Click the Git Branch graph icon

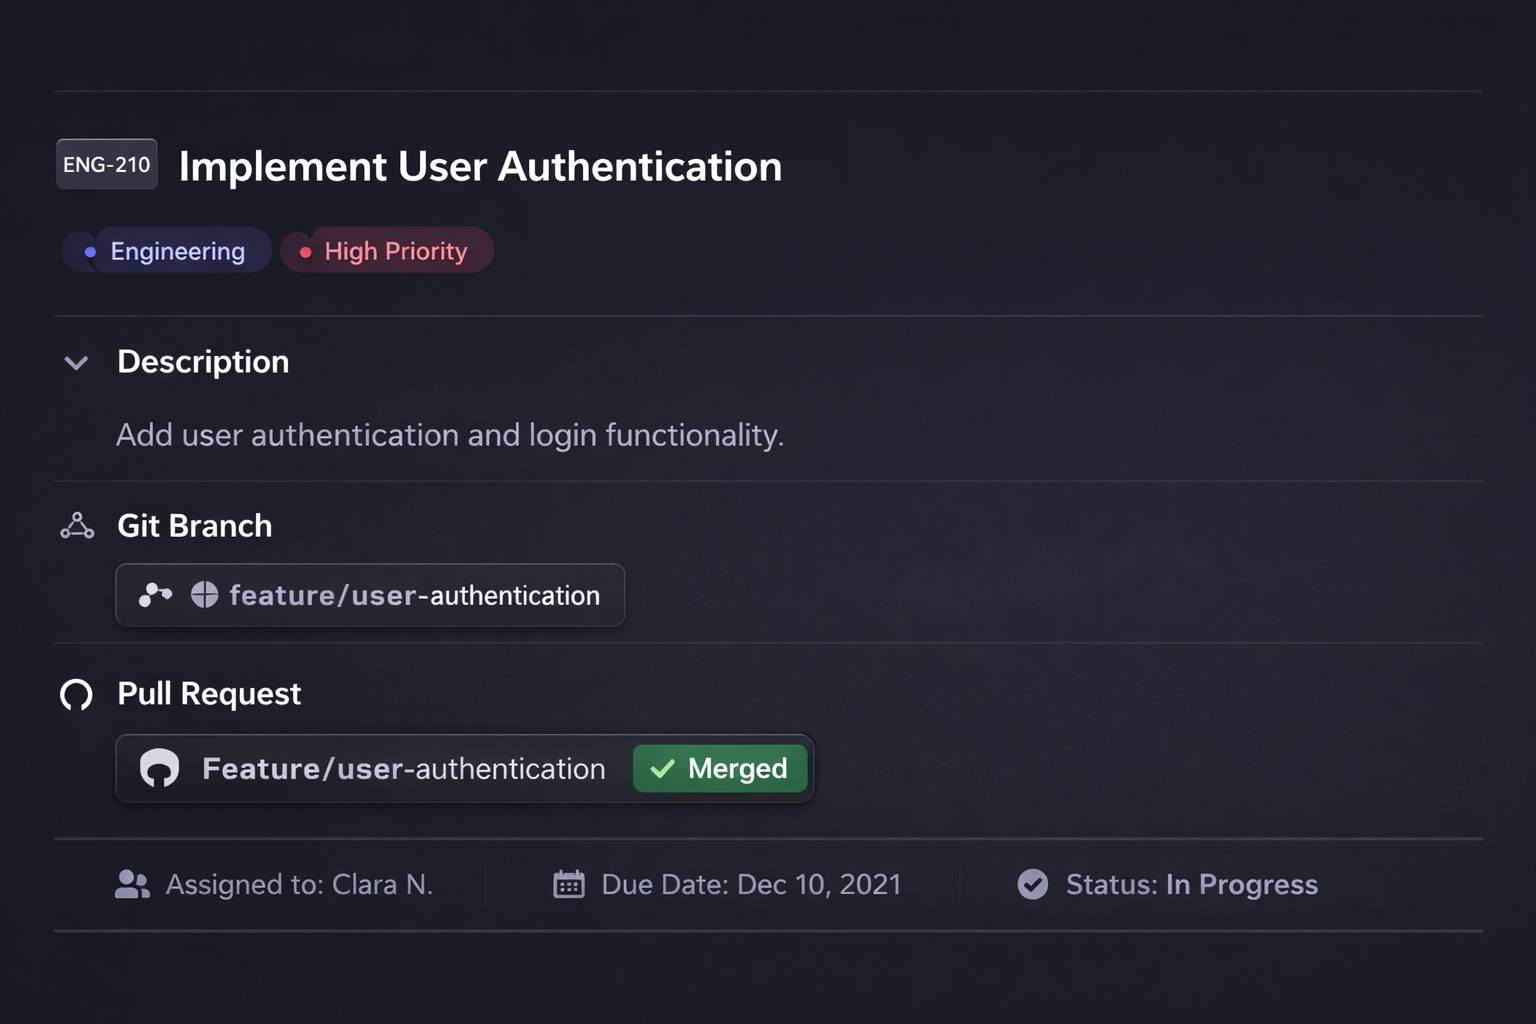(77, 526)
